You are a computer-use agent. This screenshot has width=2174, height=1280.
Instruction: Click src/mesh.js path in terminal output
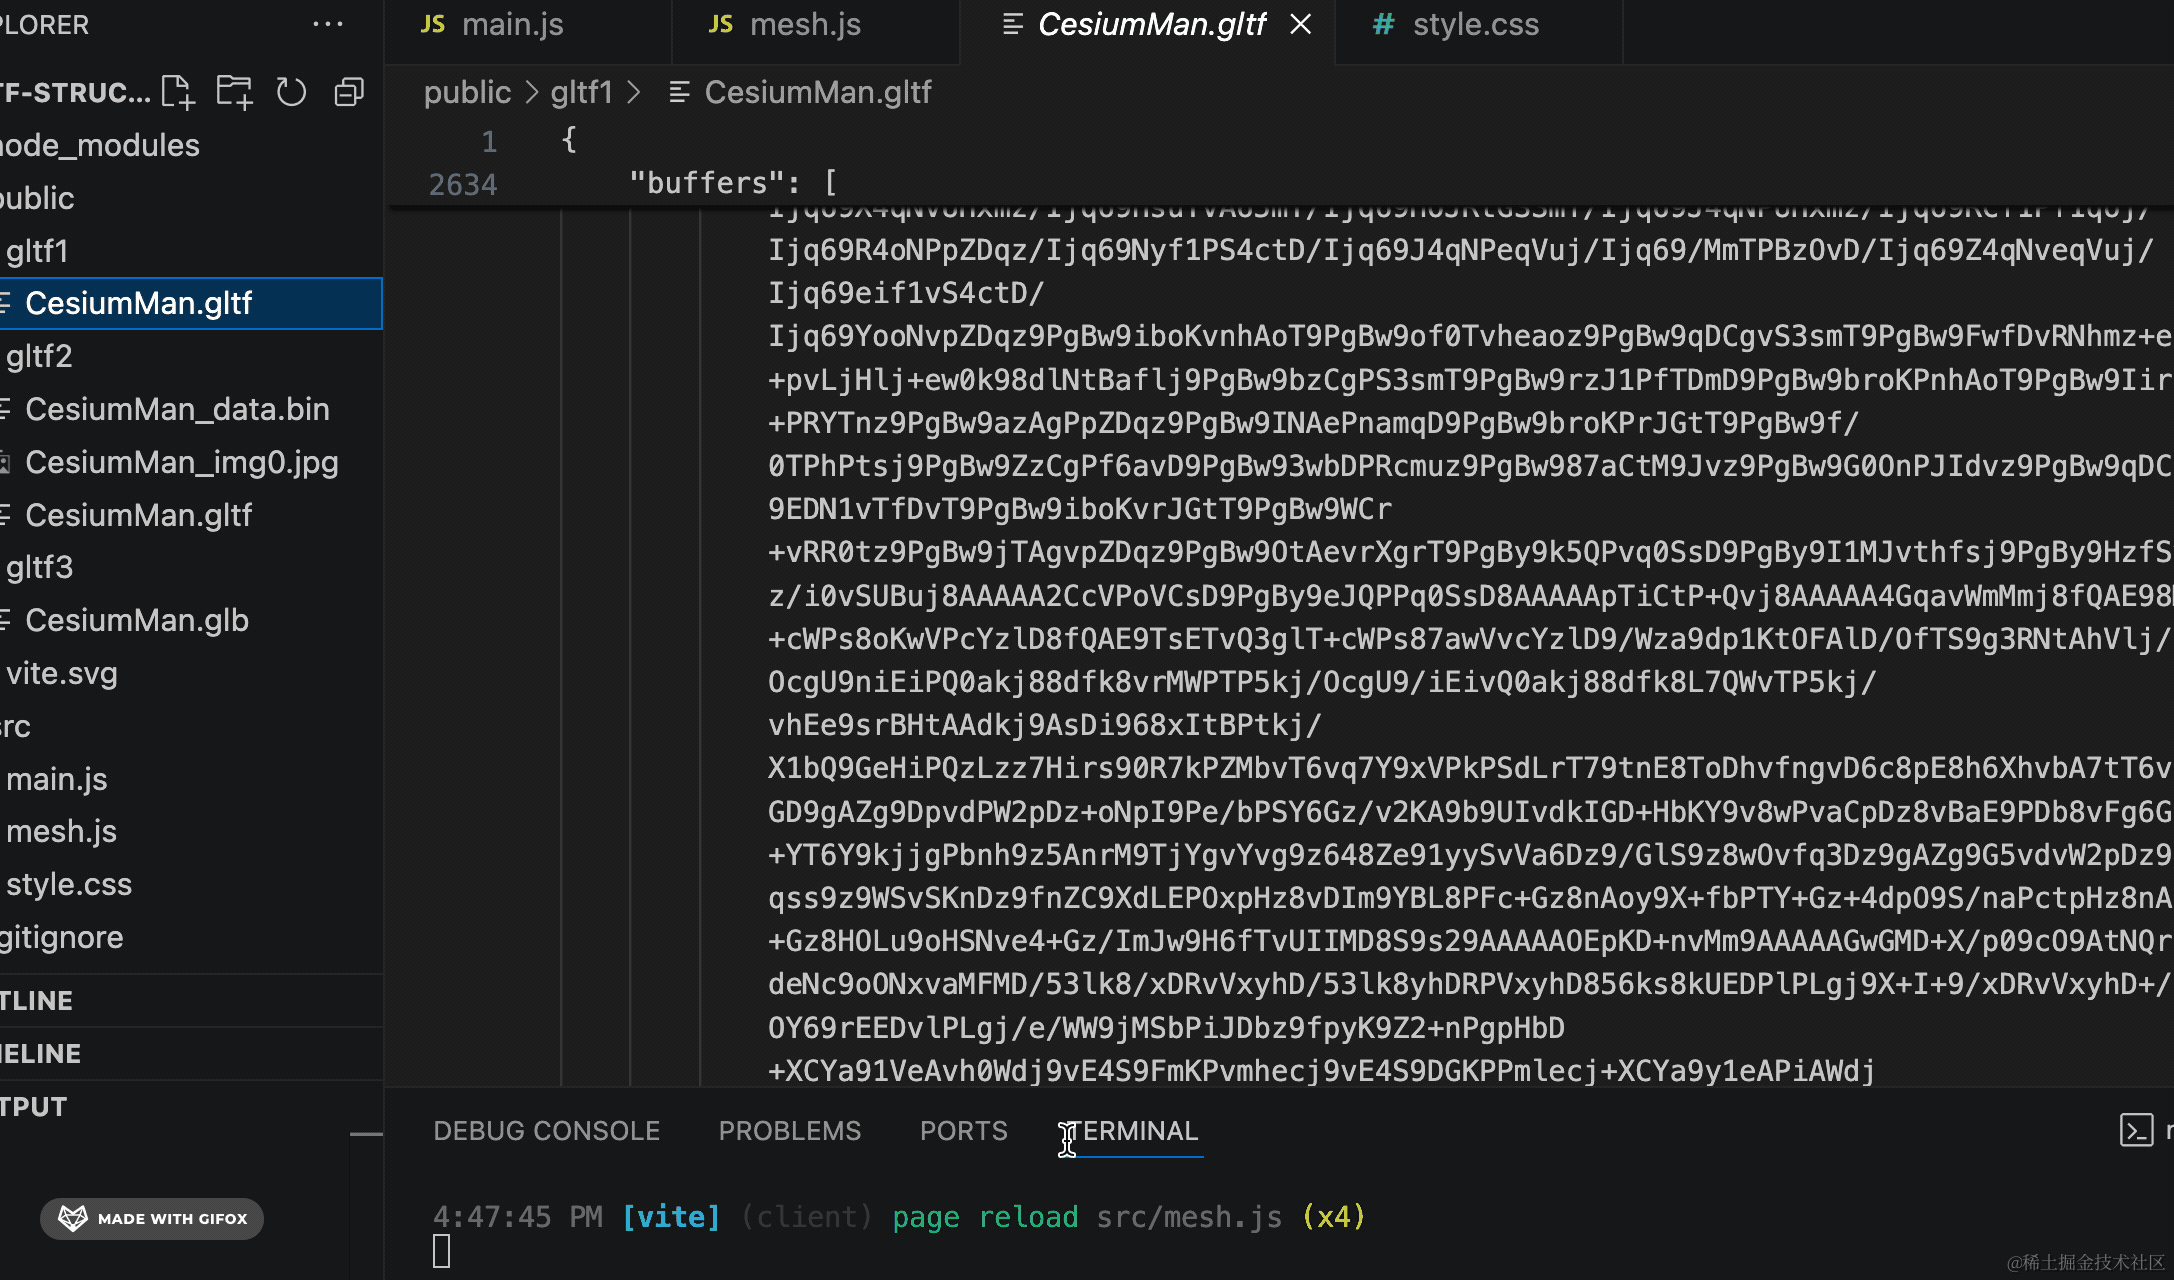1189,1217
